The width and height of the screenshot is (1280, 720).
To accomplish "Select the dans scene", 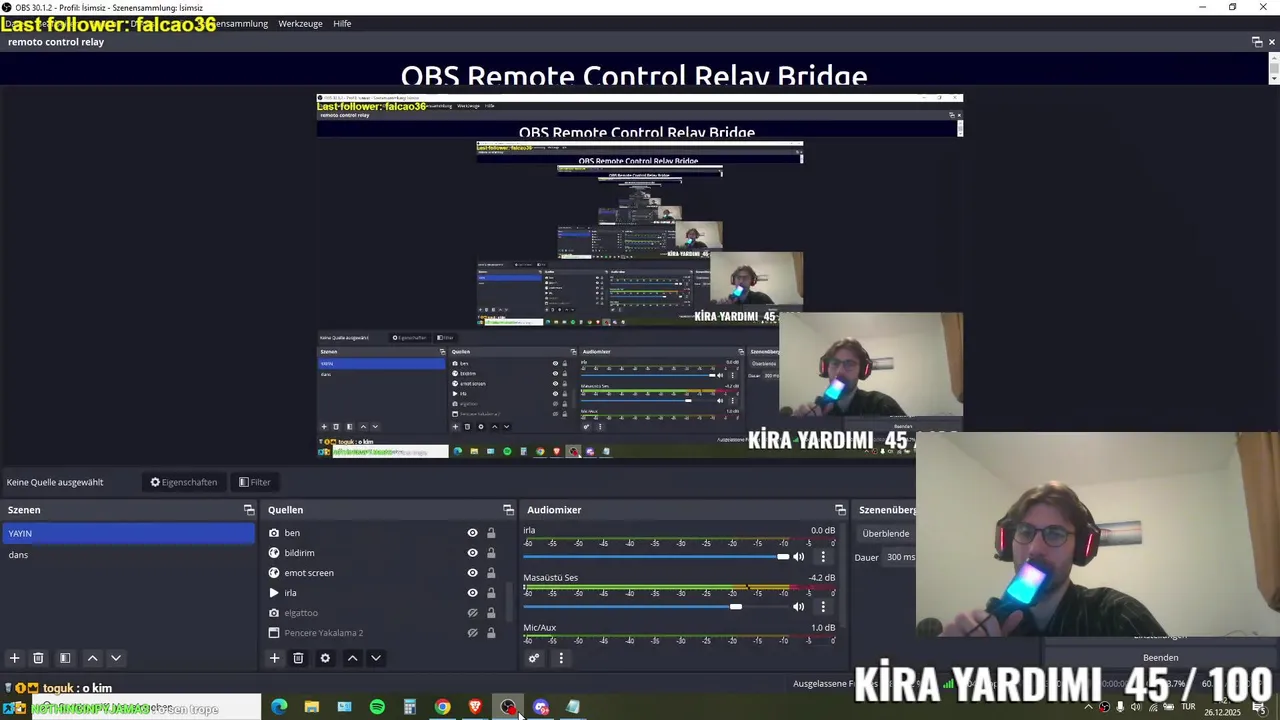I will pos(129,555).
